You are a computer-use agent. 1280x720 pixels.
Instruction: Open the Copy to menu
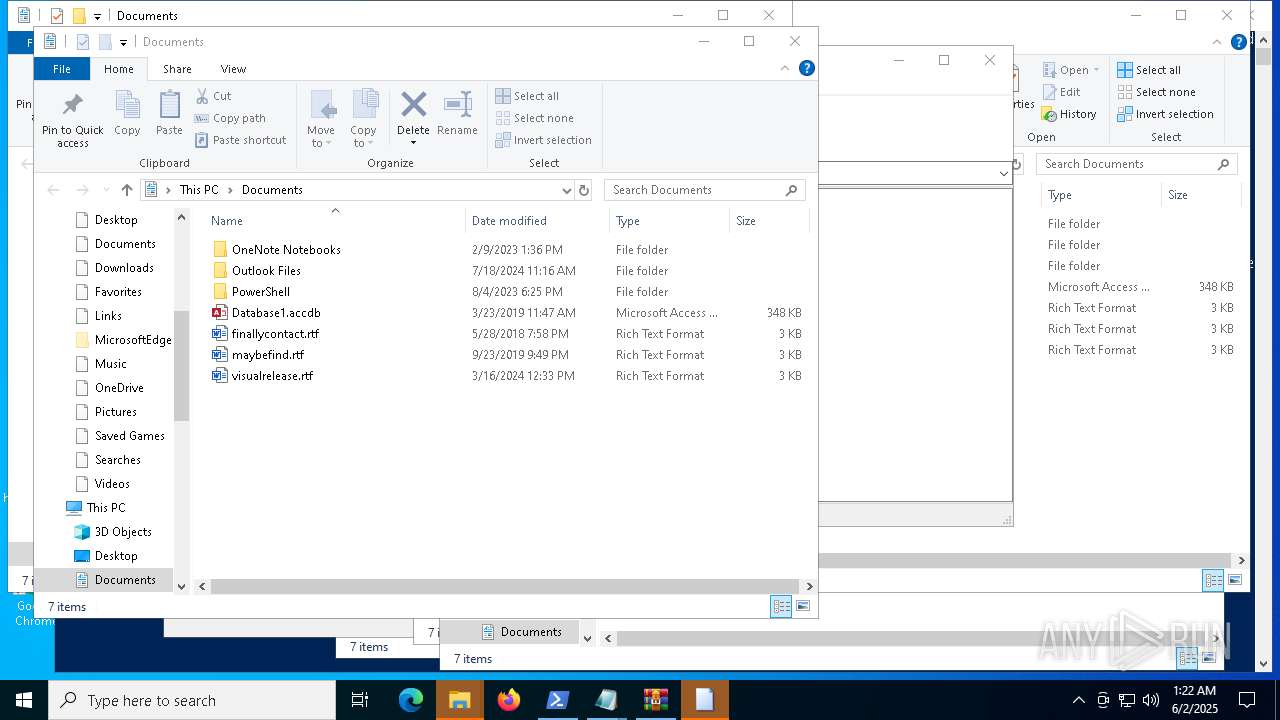tap(363, 118)
